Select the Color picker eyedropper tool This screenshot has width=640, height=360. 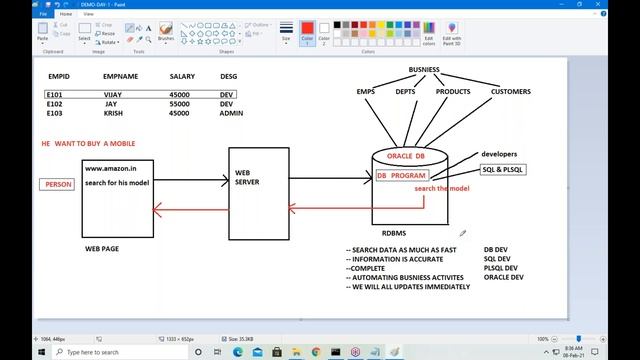(x=139, y=40)
